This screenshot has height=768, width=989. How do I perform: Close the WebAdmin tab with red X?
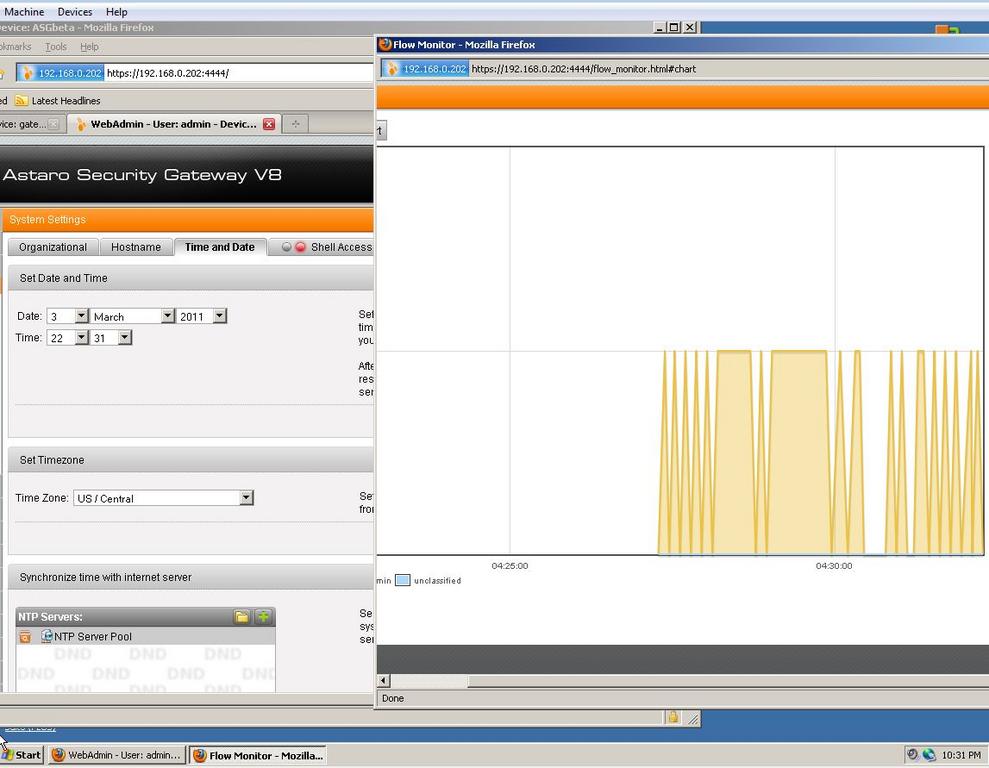pyautogui.click(x=268, y=124)
